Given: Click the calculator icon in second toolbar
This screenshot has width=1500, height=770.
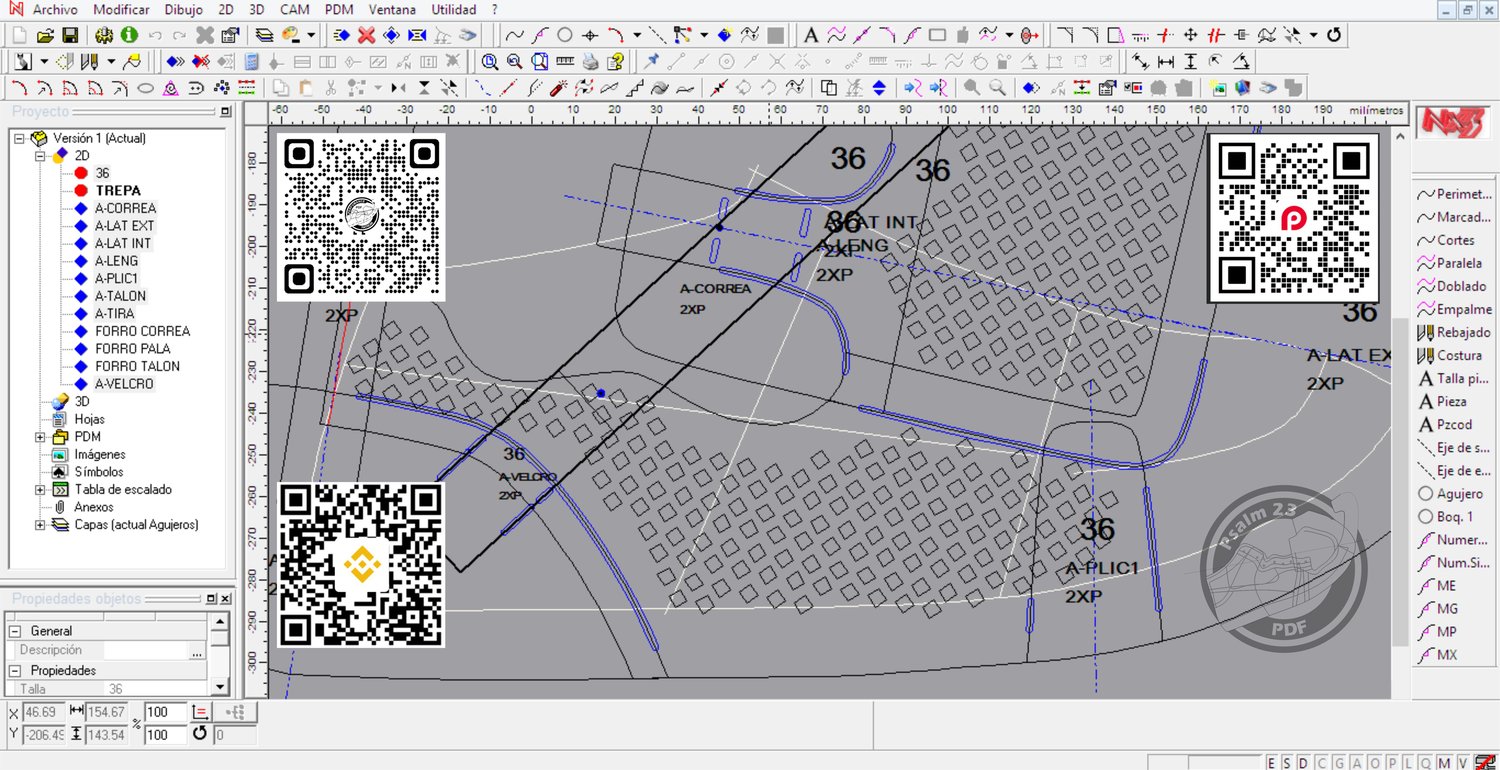Looking at the screenshot, I should 252,62.
